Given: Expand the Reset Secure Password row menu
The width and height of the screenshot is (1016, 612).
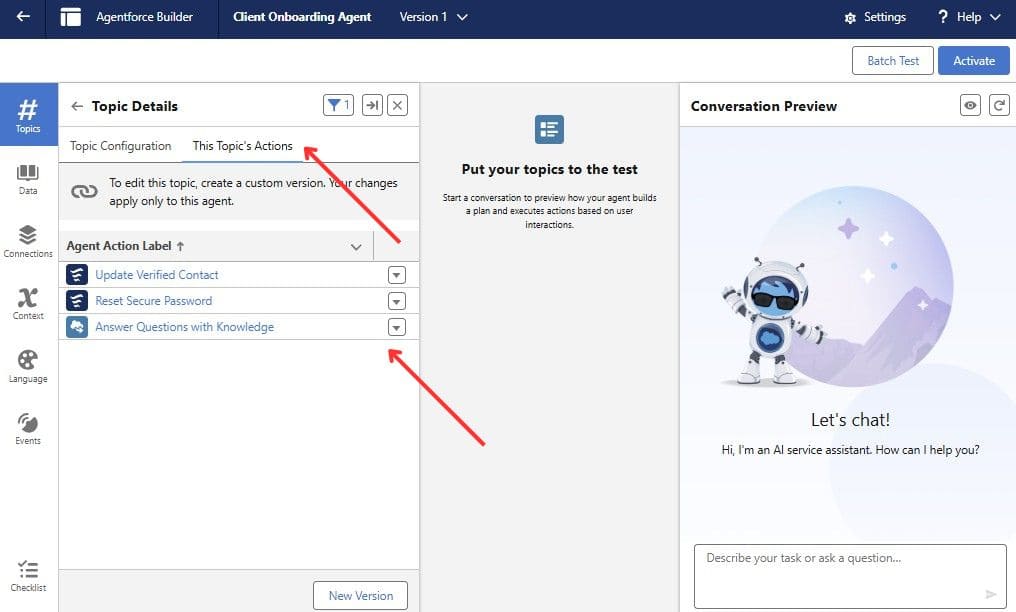Looking at the screenshot, I should [397, 301].
